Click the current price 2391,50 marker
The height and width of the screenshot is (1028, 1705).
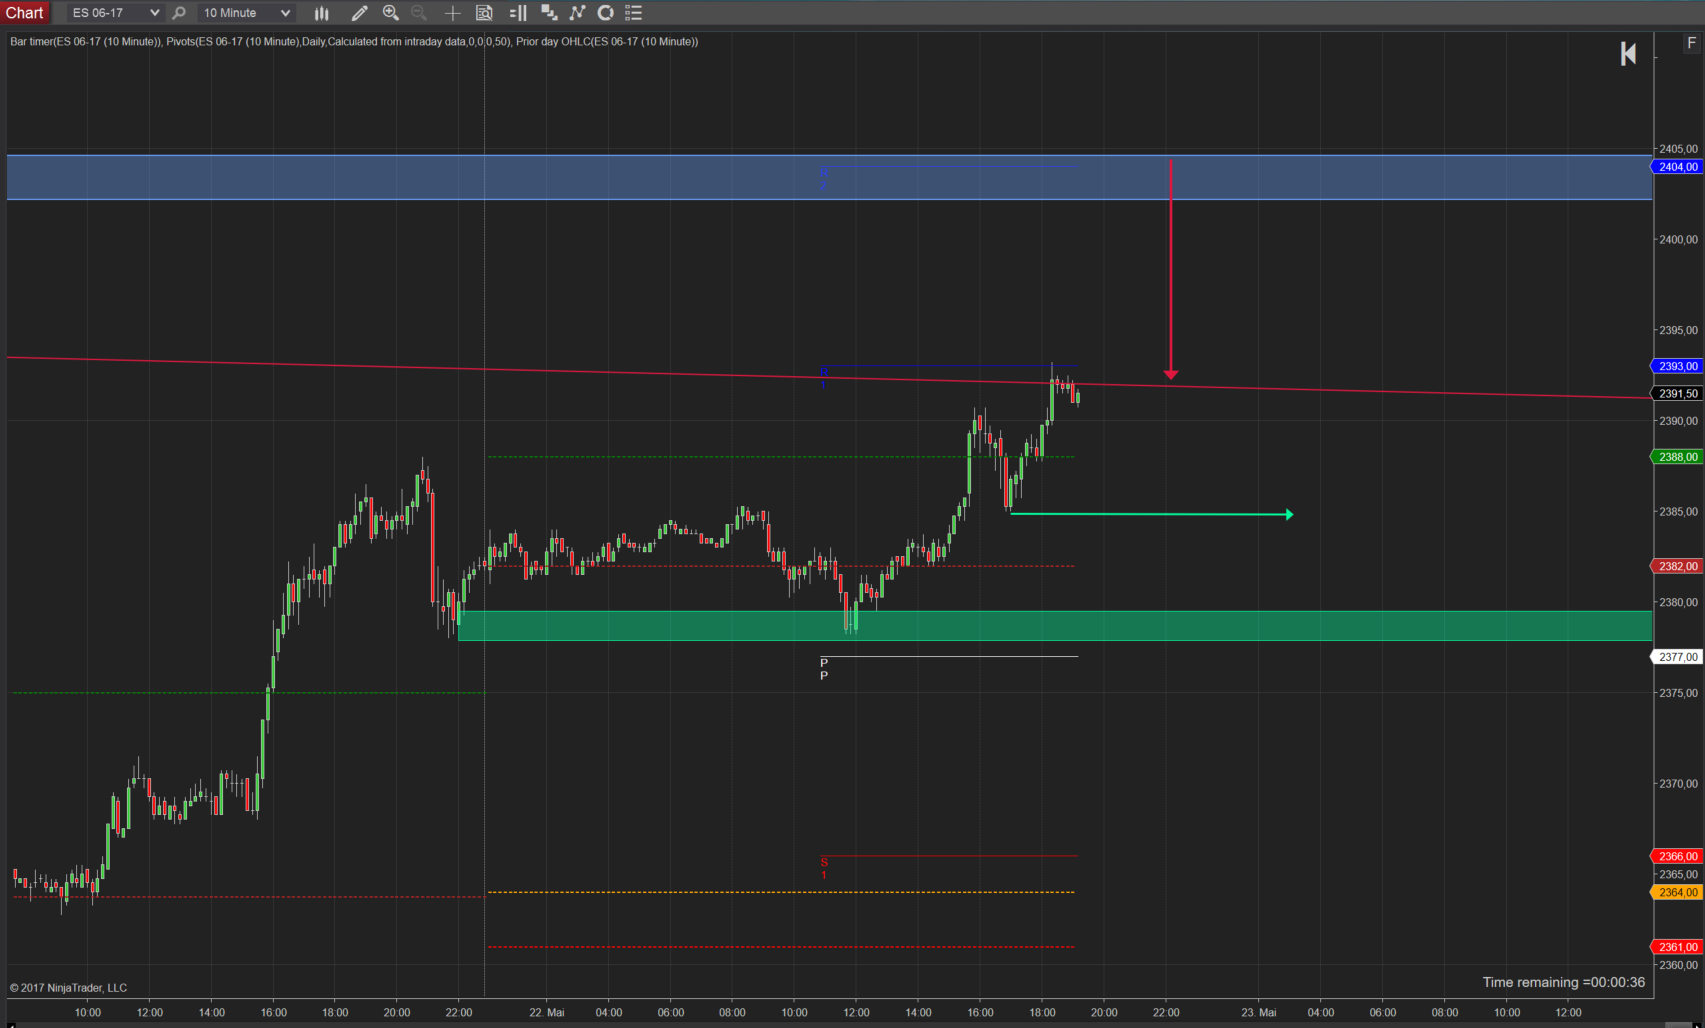tap(1676, 394)
